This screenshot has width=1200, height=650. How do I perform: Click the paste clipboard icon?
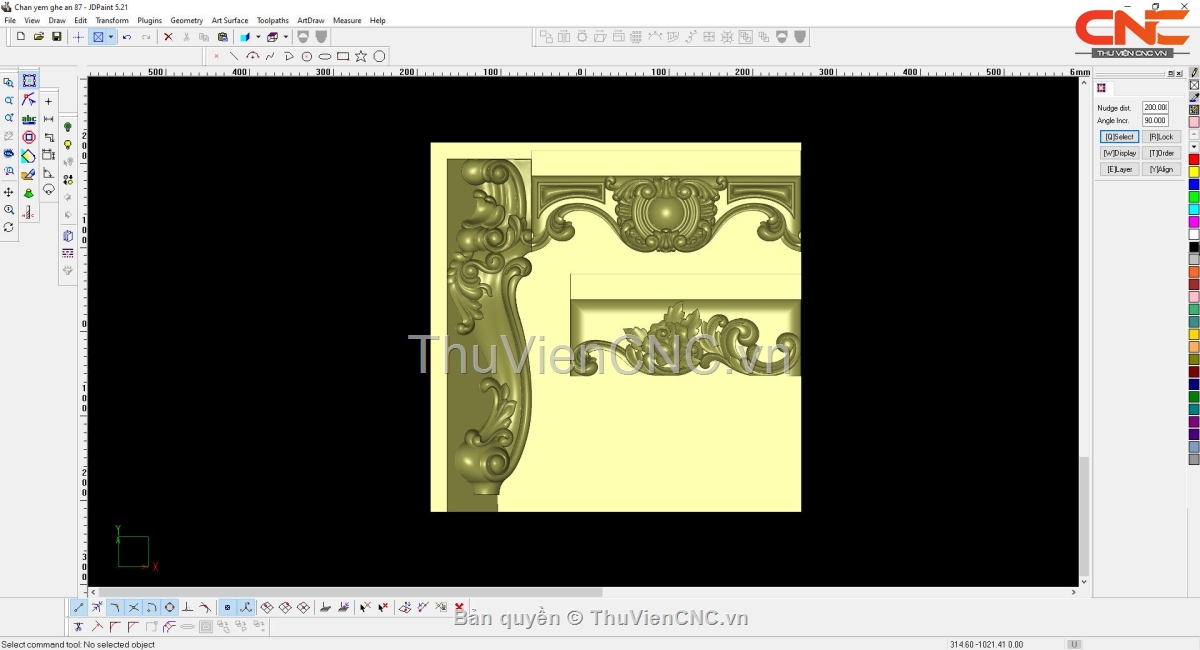[x=222, y=37]
